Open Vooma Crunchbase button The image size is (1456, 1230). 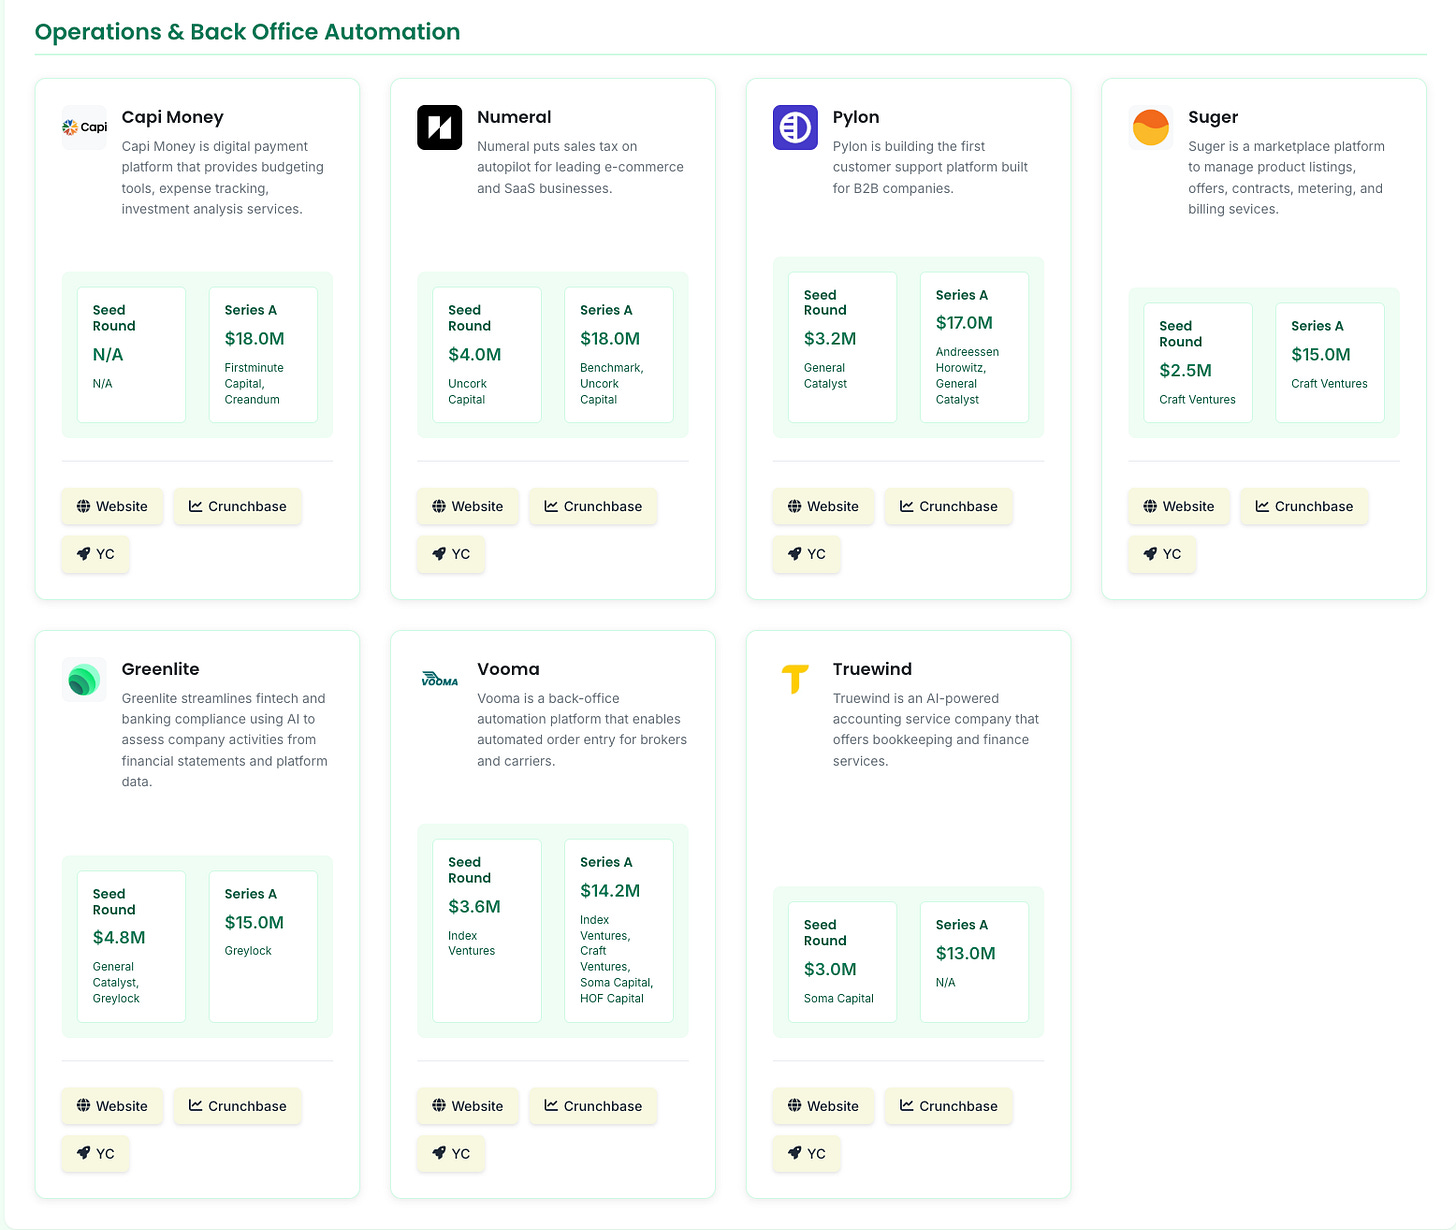[593, 1106]
